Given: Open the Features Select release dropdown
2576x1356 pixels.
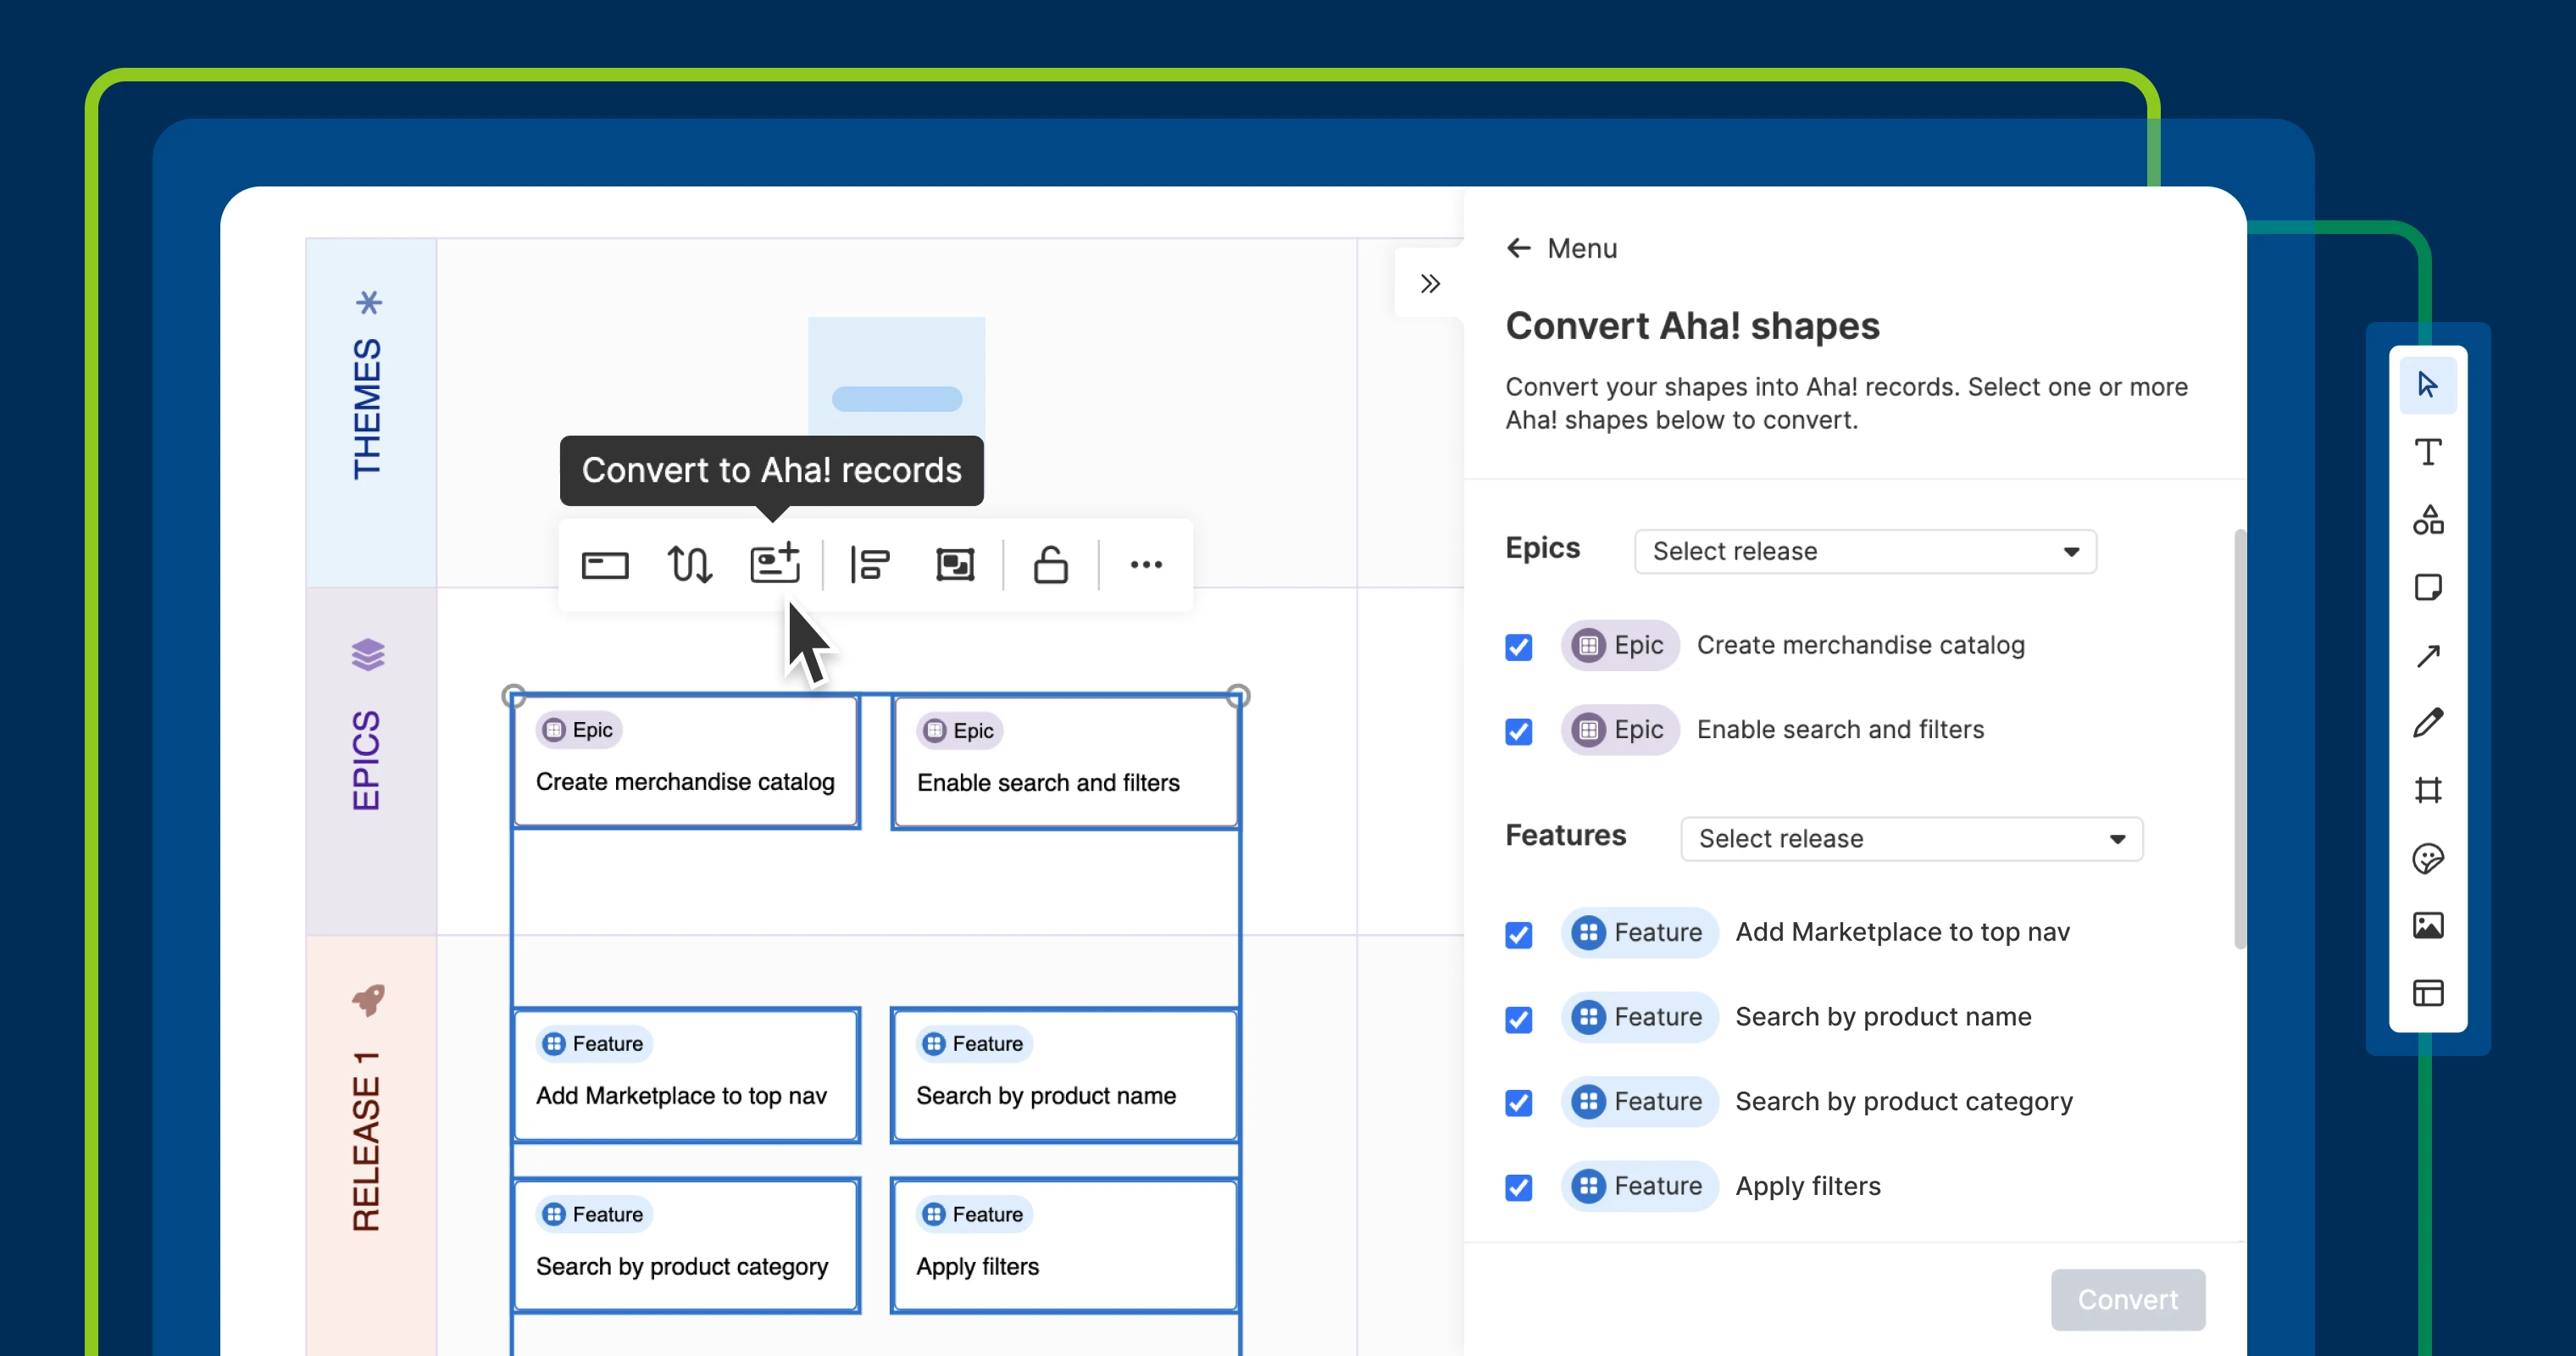Looking at the screenshot, I should point(1910,838).
